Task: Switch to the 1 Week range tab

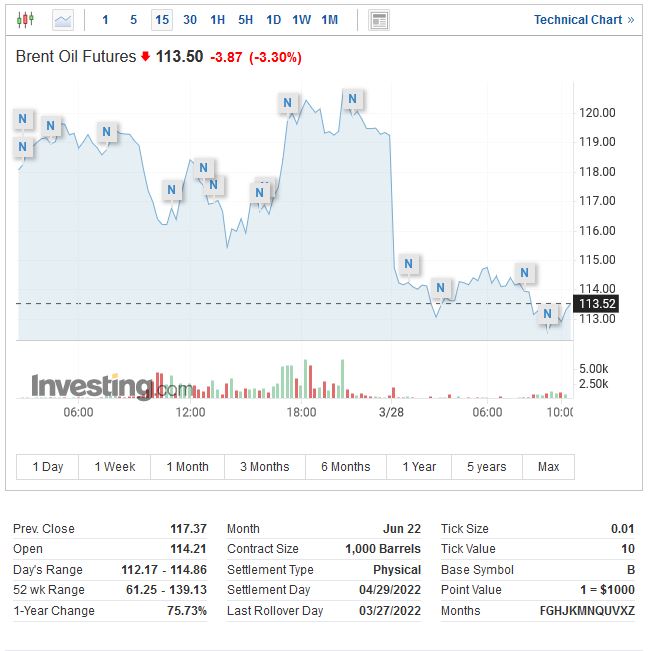Action: click(x=114, y=467)
